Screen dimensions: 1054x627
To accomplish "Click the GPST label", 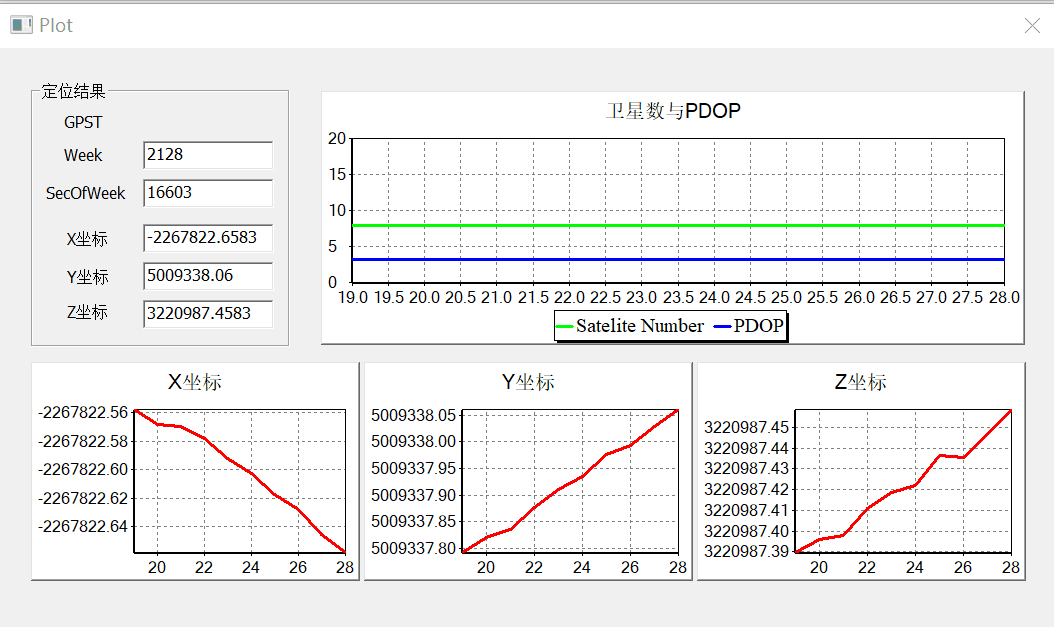I will [83, 122].
